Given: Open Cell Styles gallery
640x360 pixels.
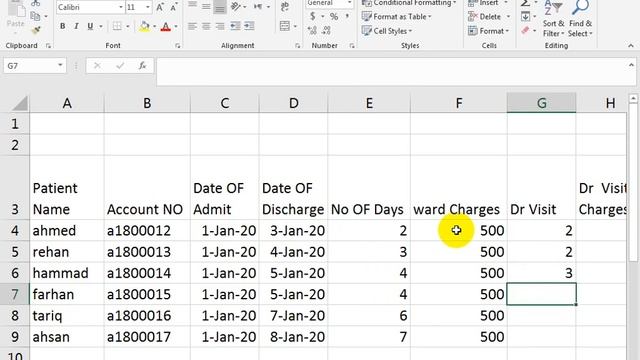Looking at the screenshot, I should point(387,31).
